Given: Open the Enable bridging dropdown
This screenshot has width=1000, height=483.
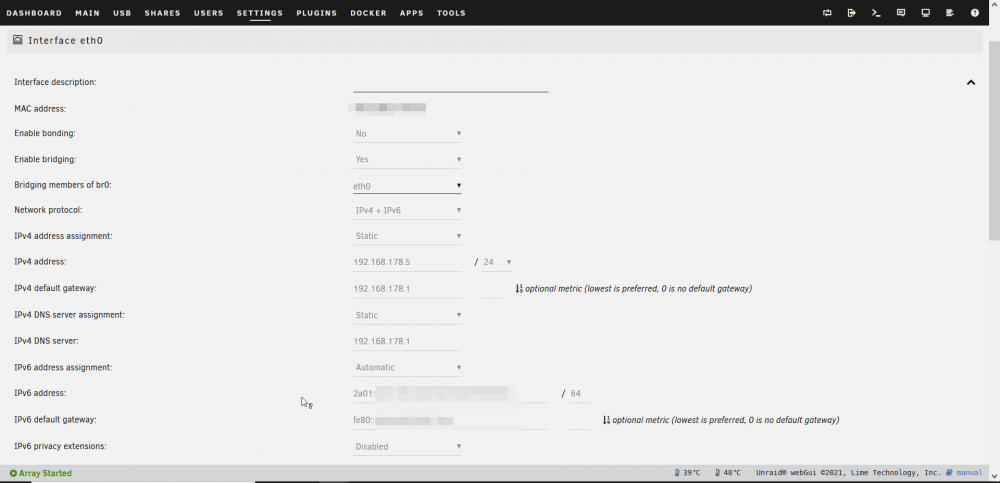Looking at the screenshot, I should coord(407,159).
